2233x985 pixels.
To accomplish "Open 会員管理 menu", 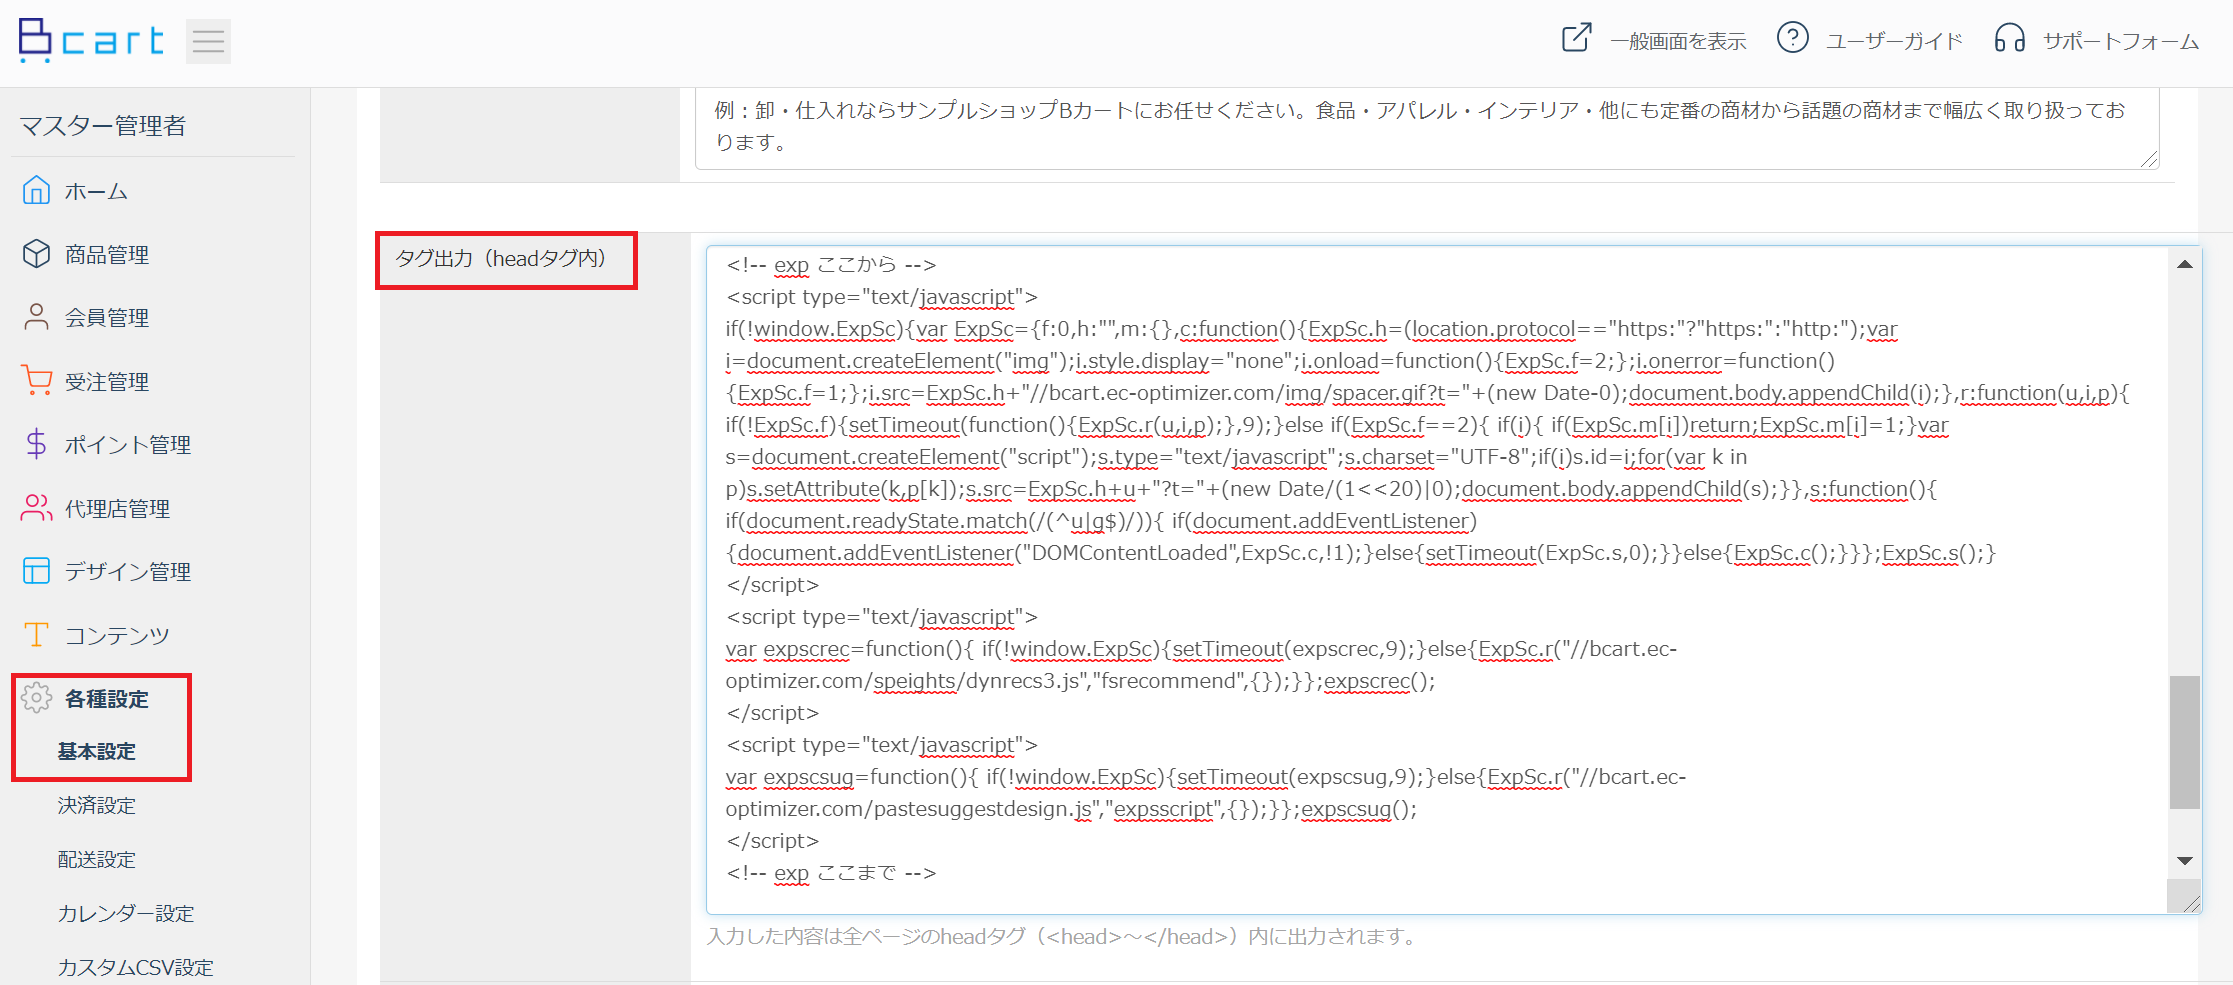I will (107, 318).
